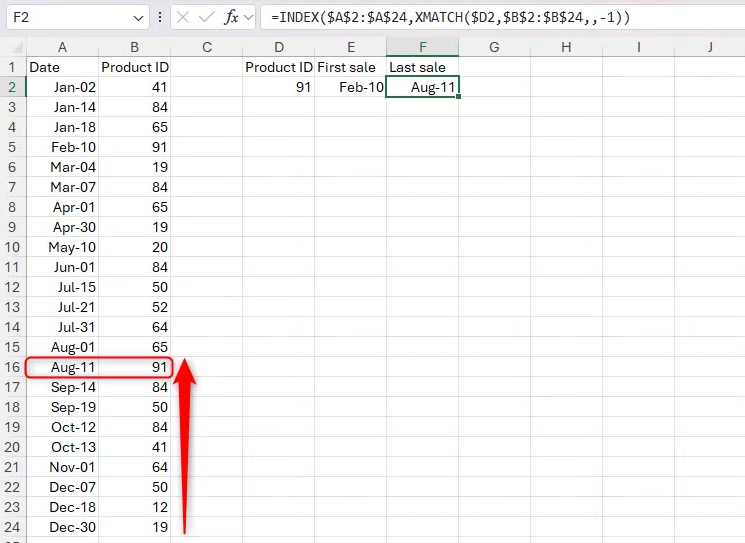Image resolution: width=745 pixels, height=543 pixels.
Task: Click the First sale header cell
Action: [x=351, y=67]
